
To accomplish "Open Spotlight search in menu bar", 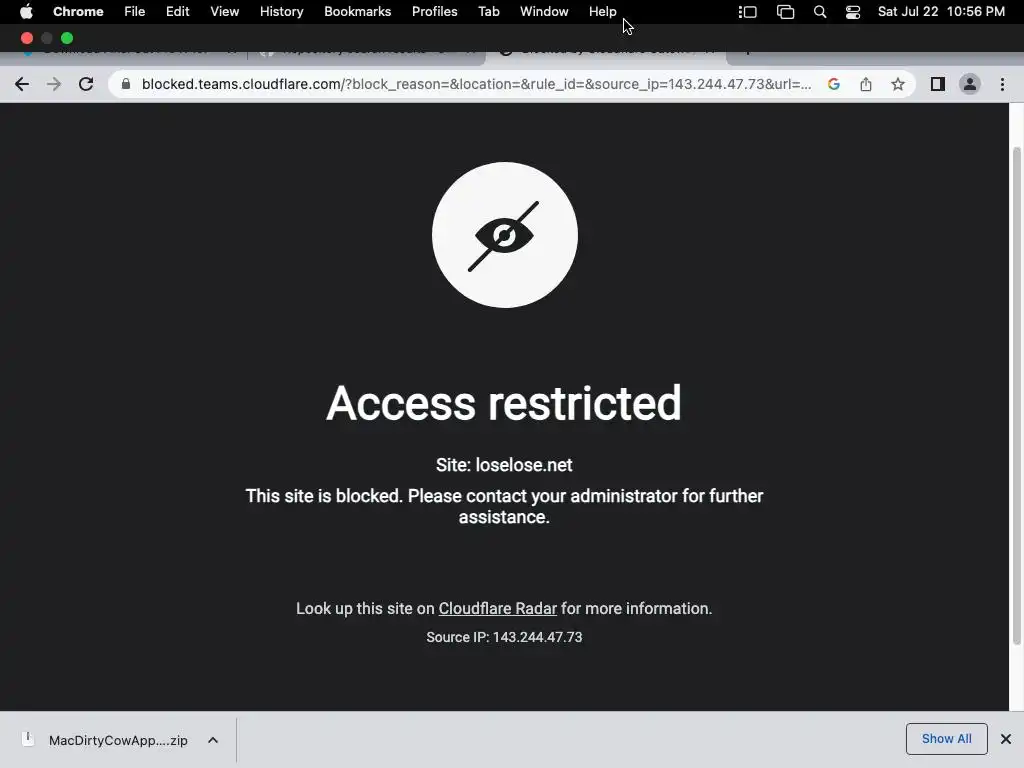I will tap(820, 12).
